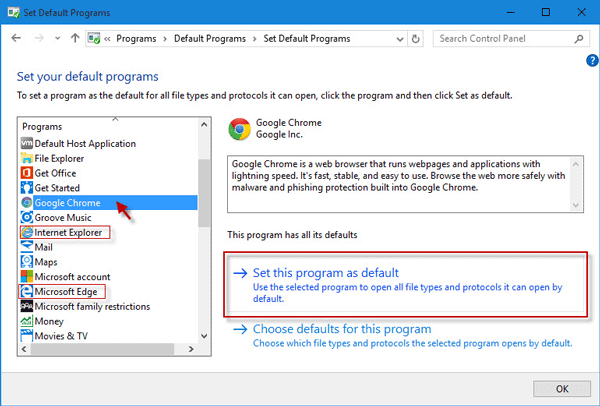Click the programs list vertical scrollbar thumb
Screen dimensions: 600x406
pos(204,193)
